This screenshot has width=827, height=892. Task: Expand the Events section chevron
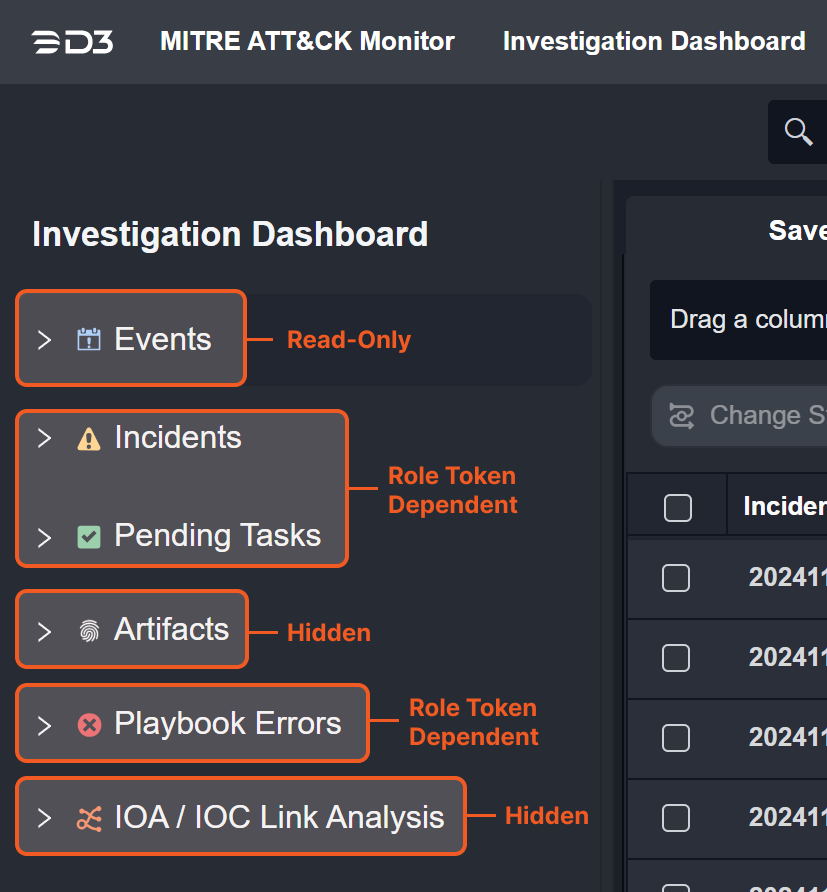(44, 340)
